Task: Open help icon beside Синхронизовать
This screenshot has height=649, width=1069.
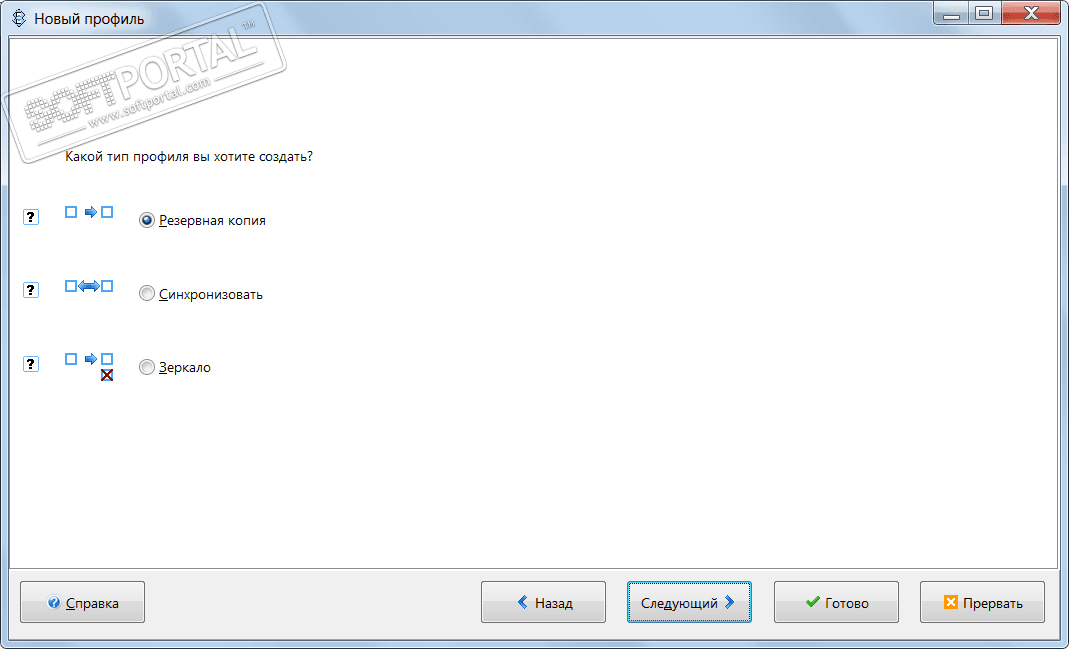Action: pos(31,290)
